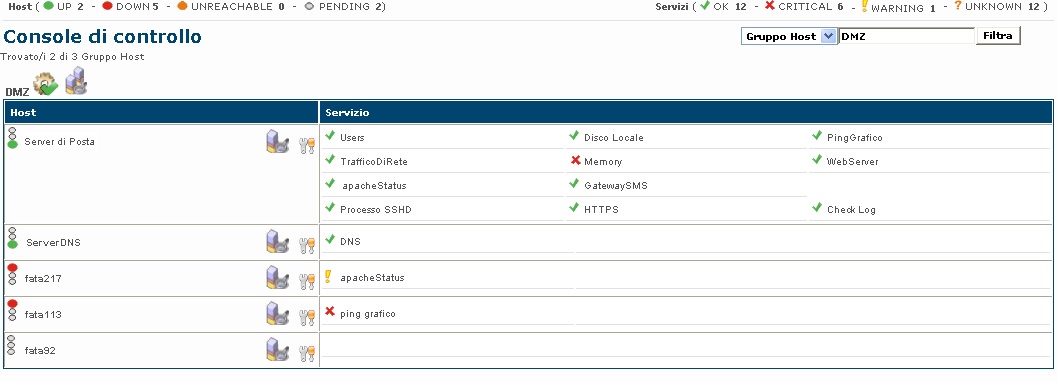Open the fata92 host link
This screenshot has width=1058, height=381.
click(x=40, y=351)
